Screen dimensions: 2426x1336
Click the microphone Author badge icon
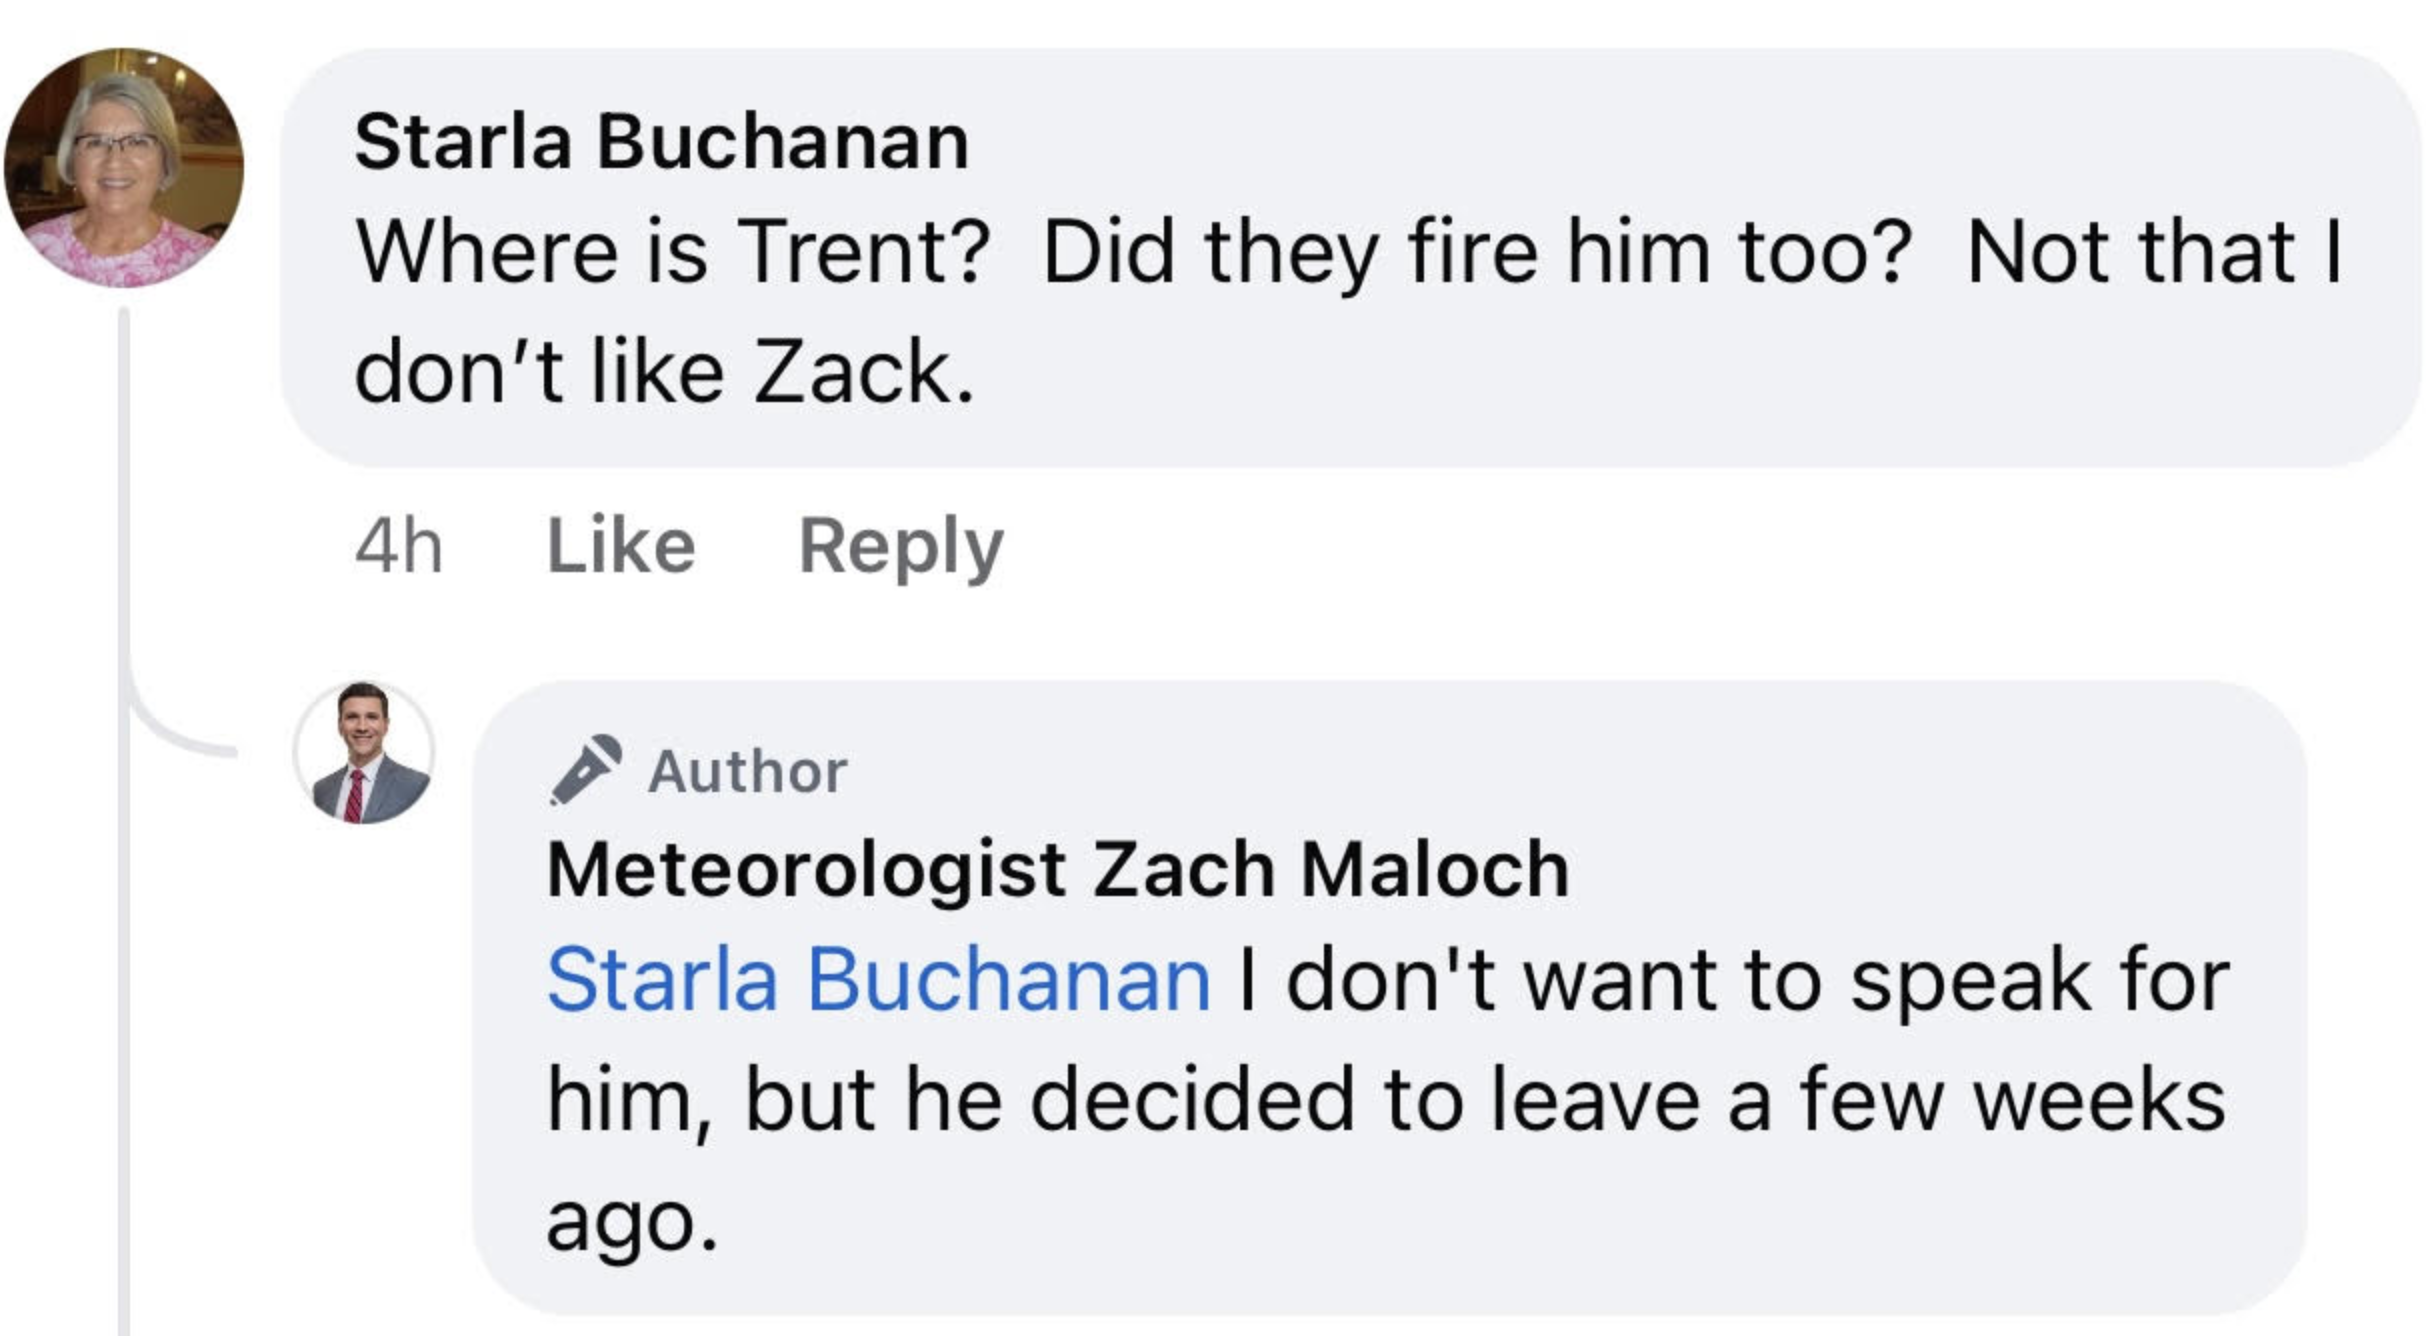[586, 769]
